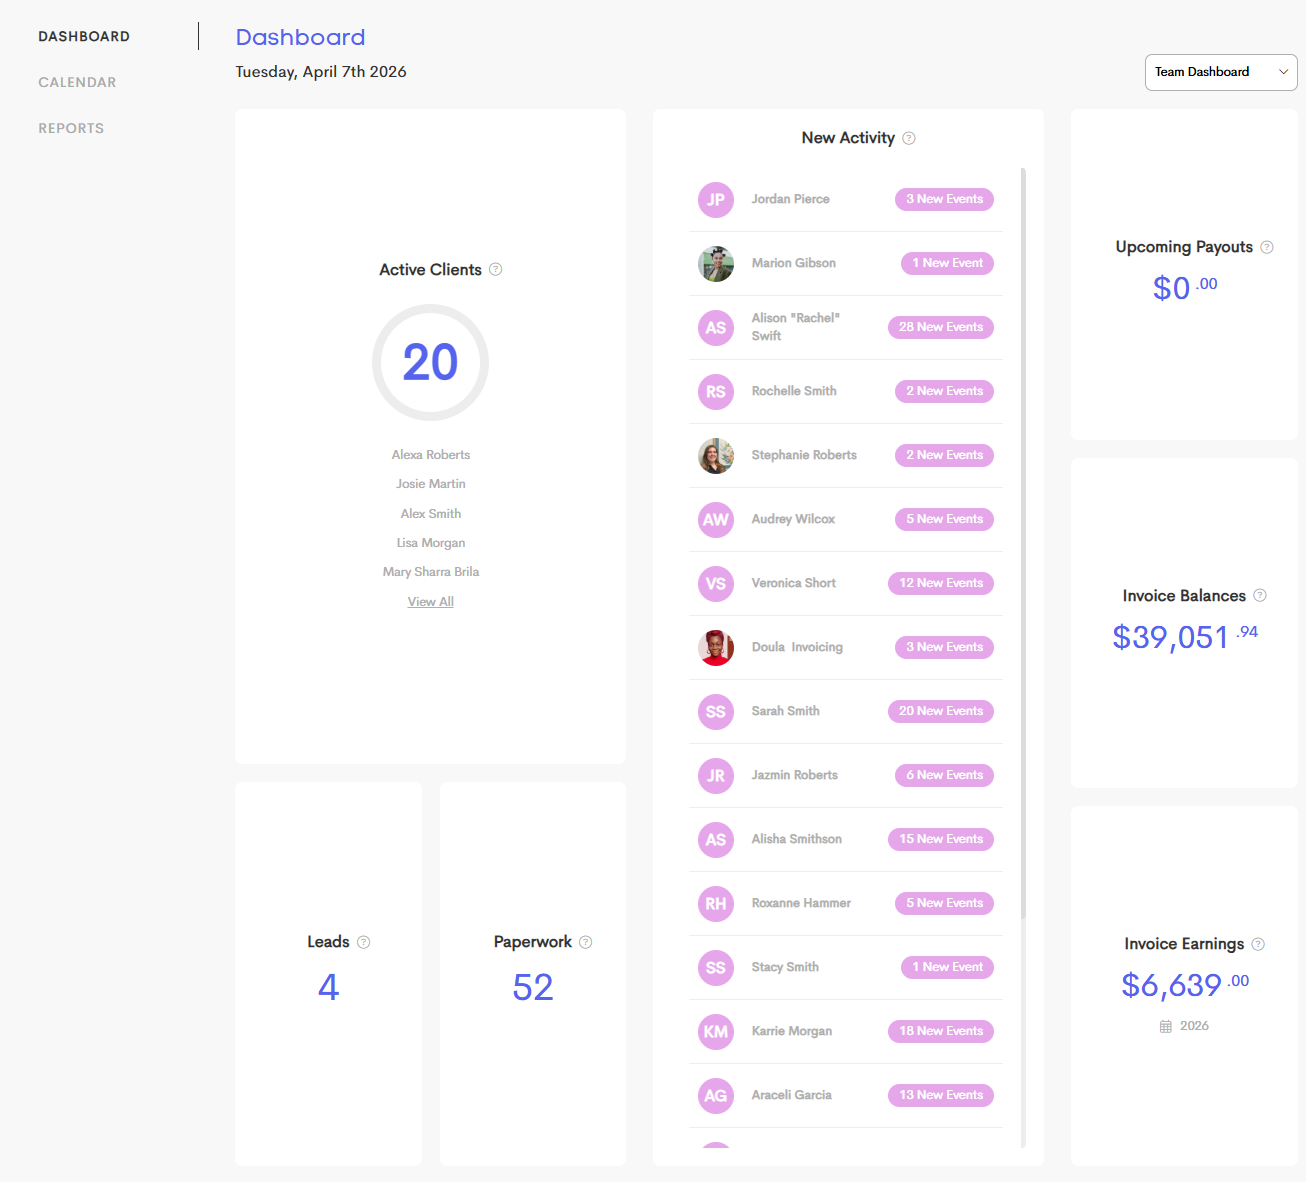Open Reports in the sidebar
Viewport: 1306px width, 1182px height.
(x=71, y=128)
